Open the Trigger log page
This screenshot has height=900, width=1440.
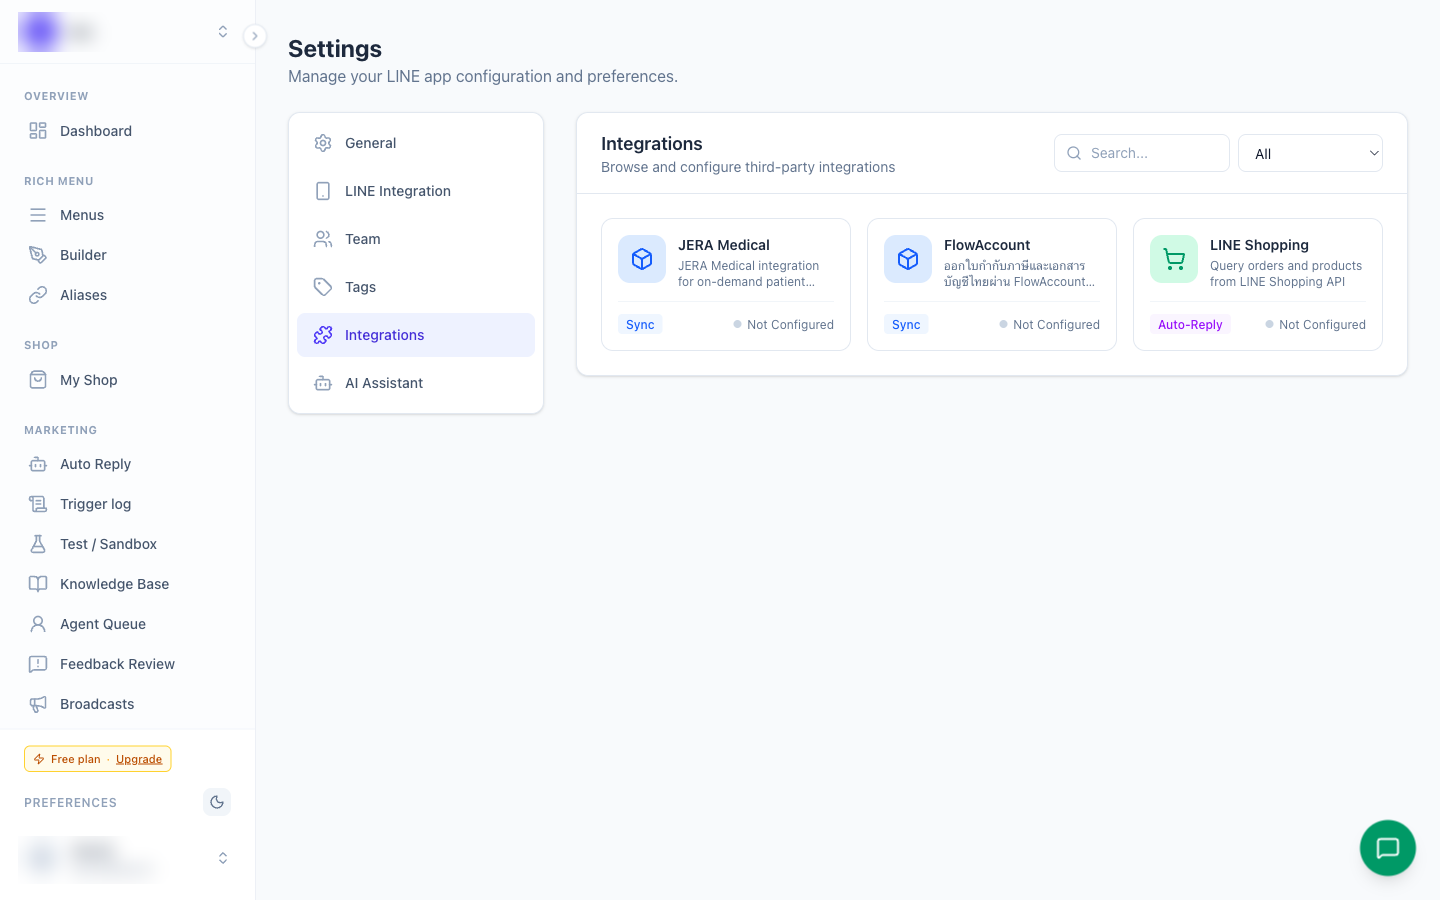click(127, 504)
